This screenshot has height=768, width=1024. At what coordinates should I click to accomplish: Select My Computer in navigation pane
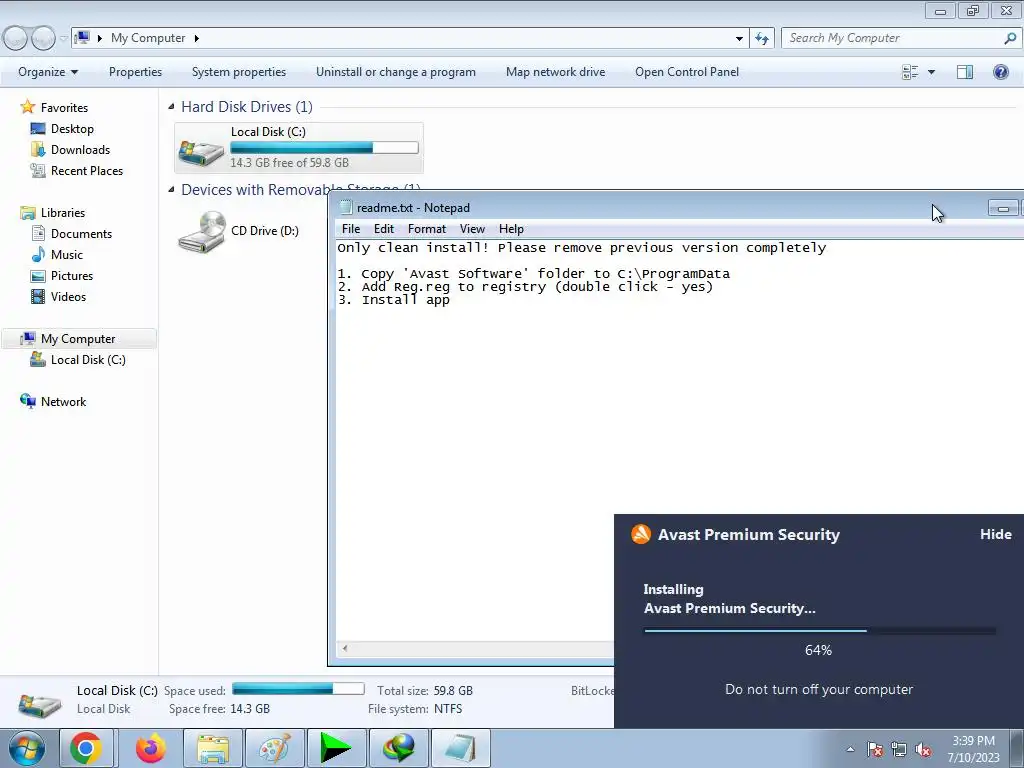click(x=78, y=338)
